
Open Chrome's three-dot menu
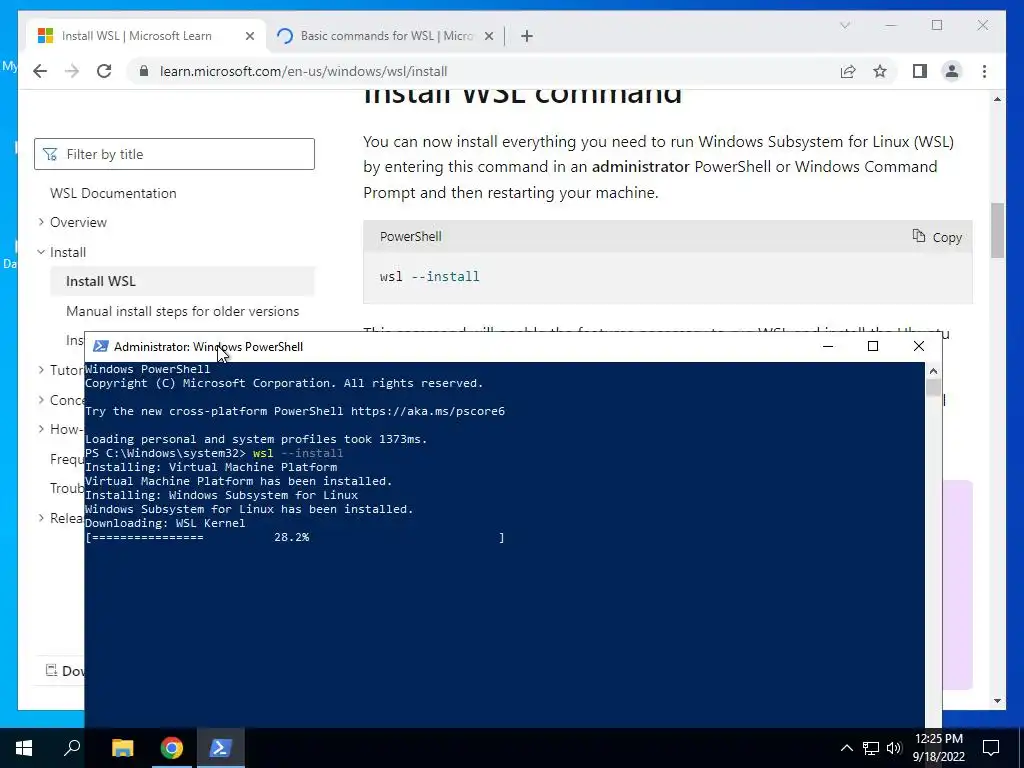tap(984, 71)
